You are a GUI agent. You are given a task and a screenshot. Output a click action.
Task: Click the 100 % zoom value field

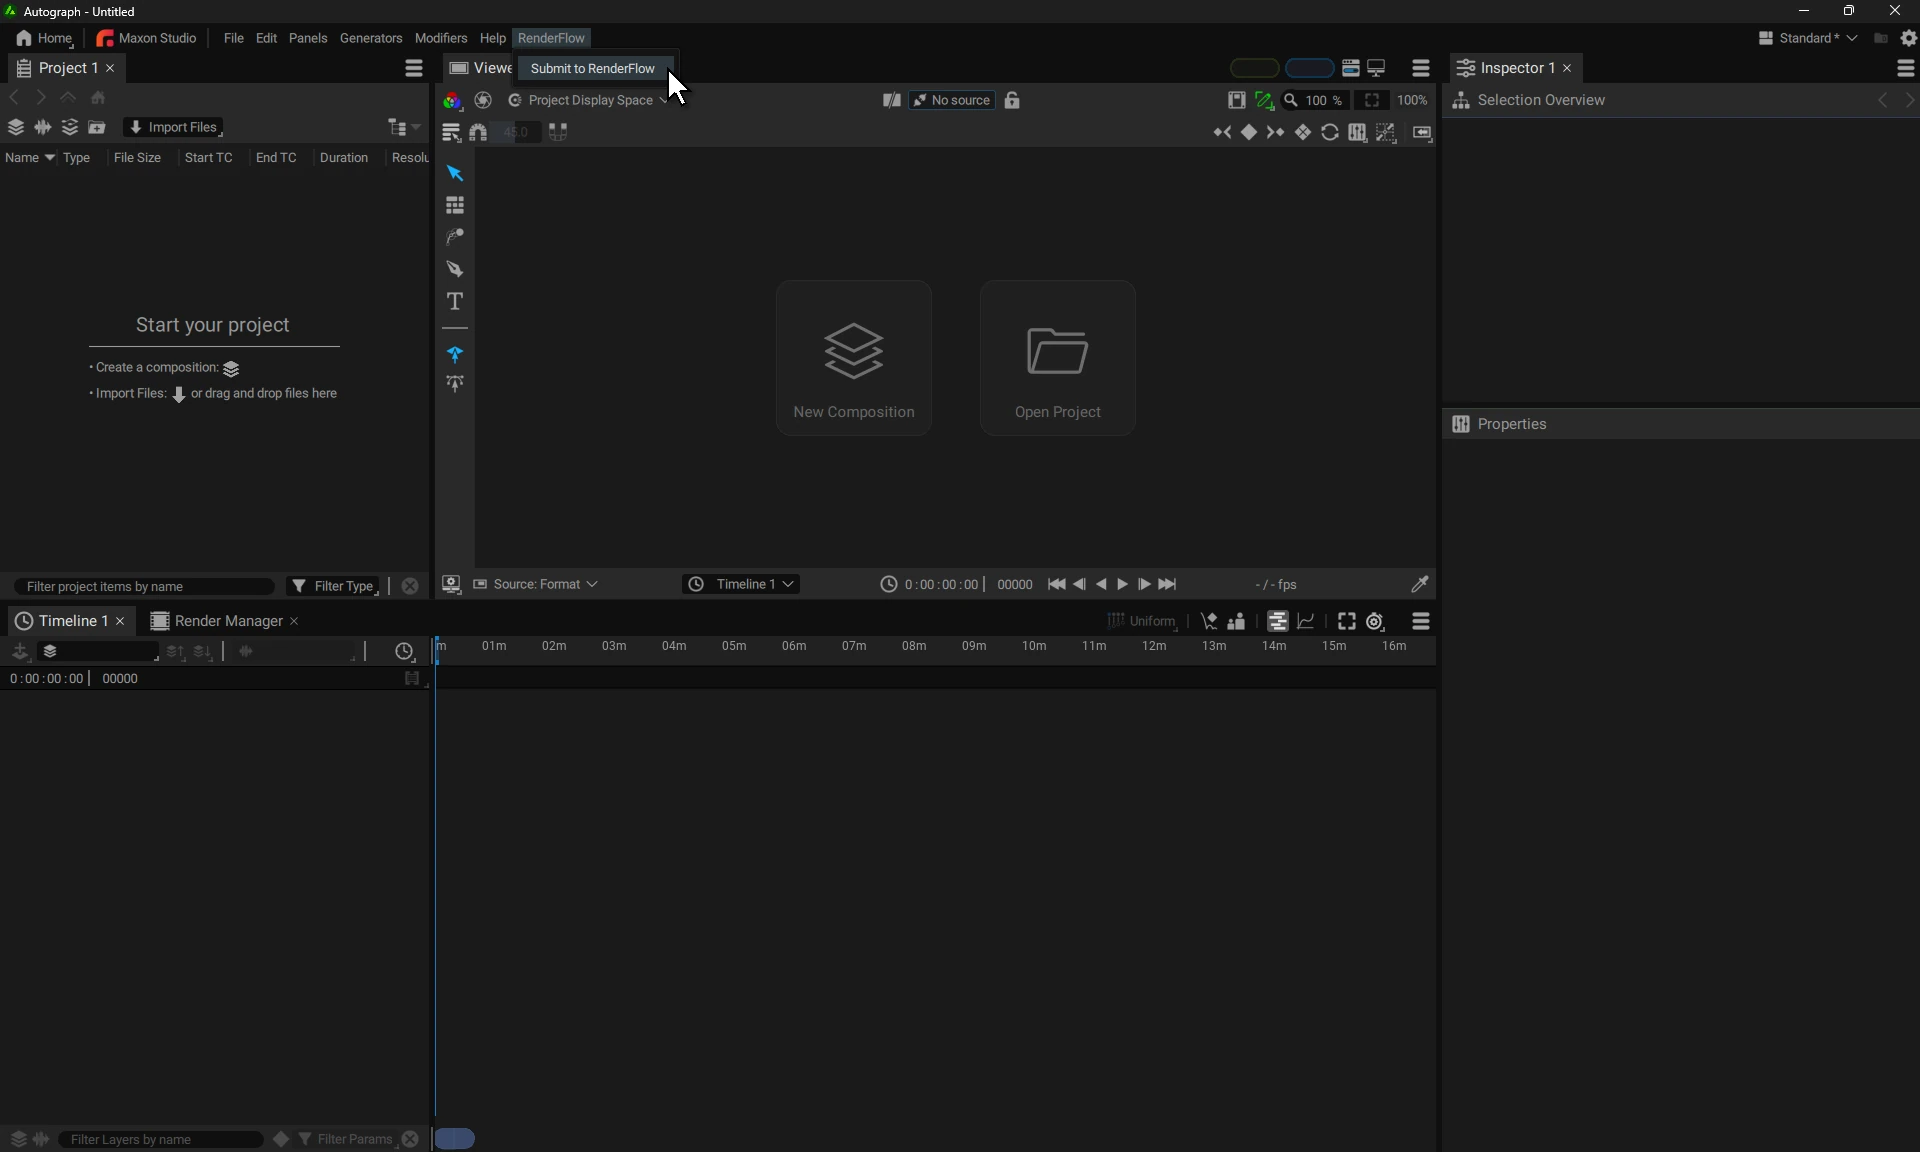(x=1324, y=100)
